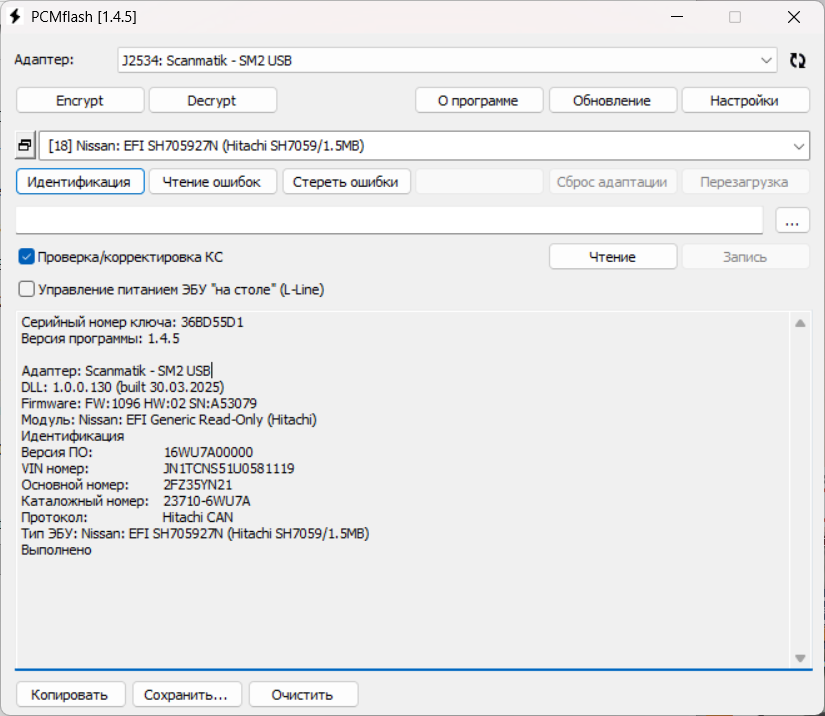Expand the Адаптер dropdown list

click(766, 60)
